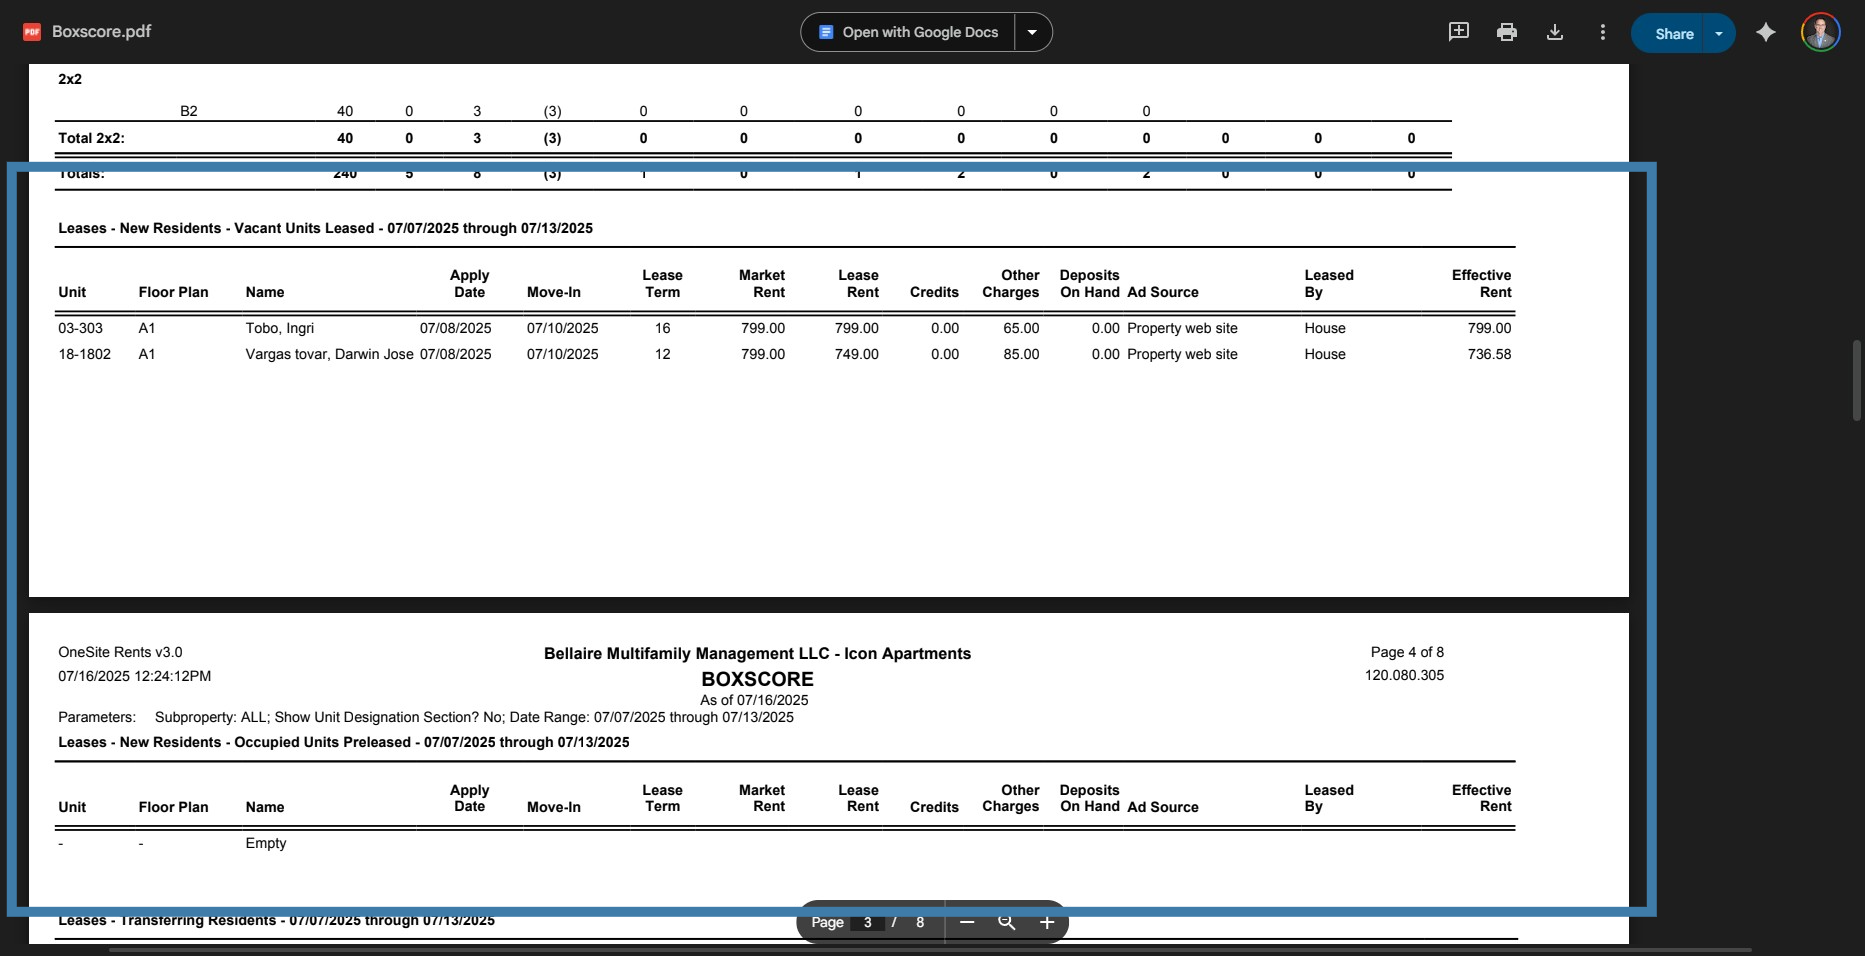Zoom out using the minus icon

point(966,922)
